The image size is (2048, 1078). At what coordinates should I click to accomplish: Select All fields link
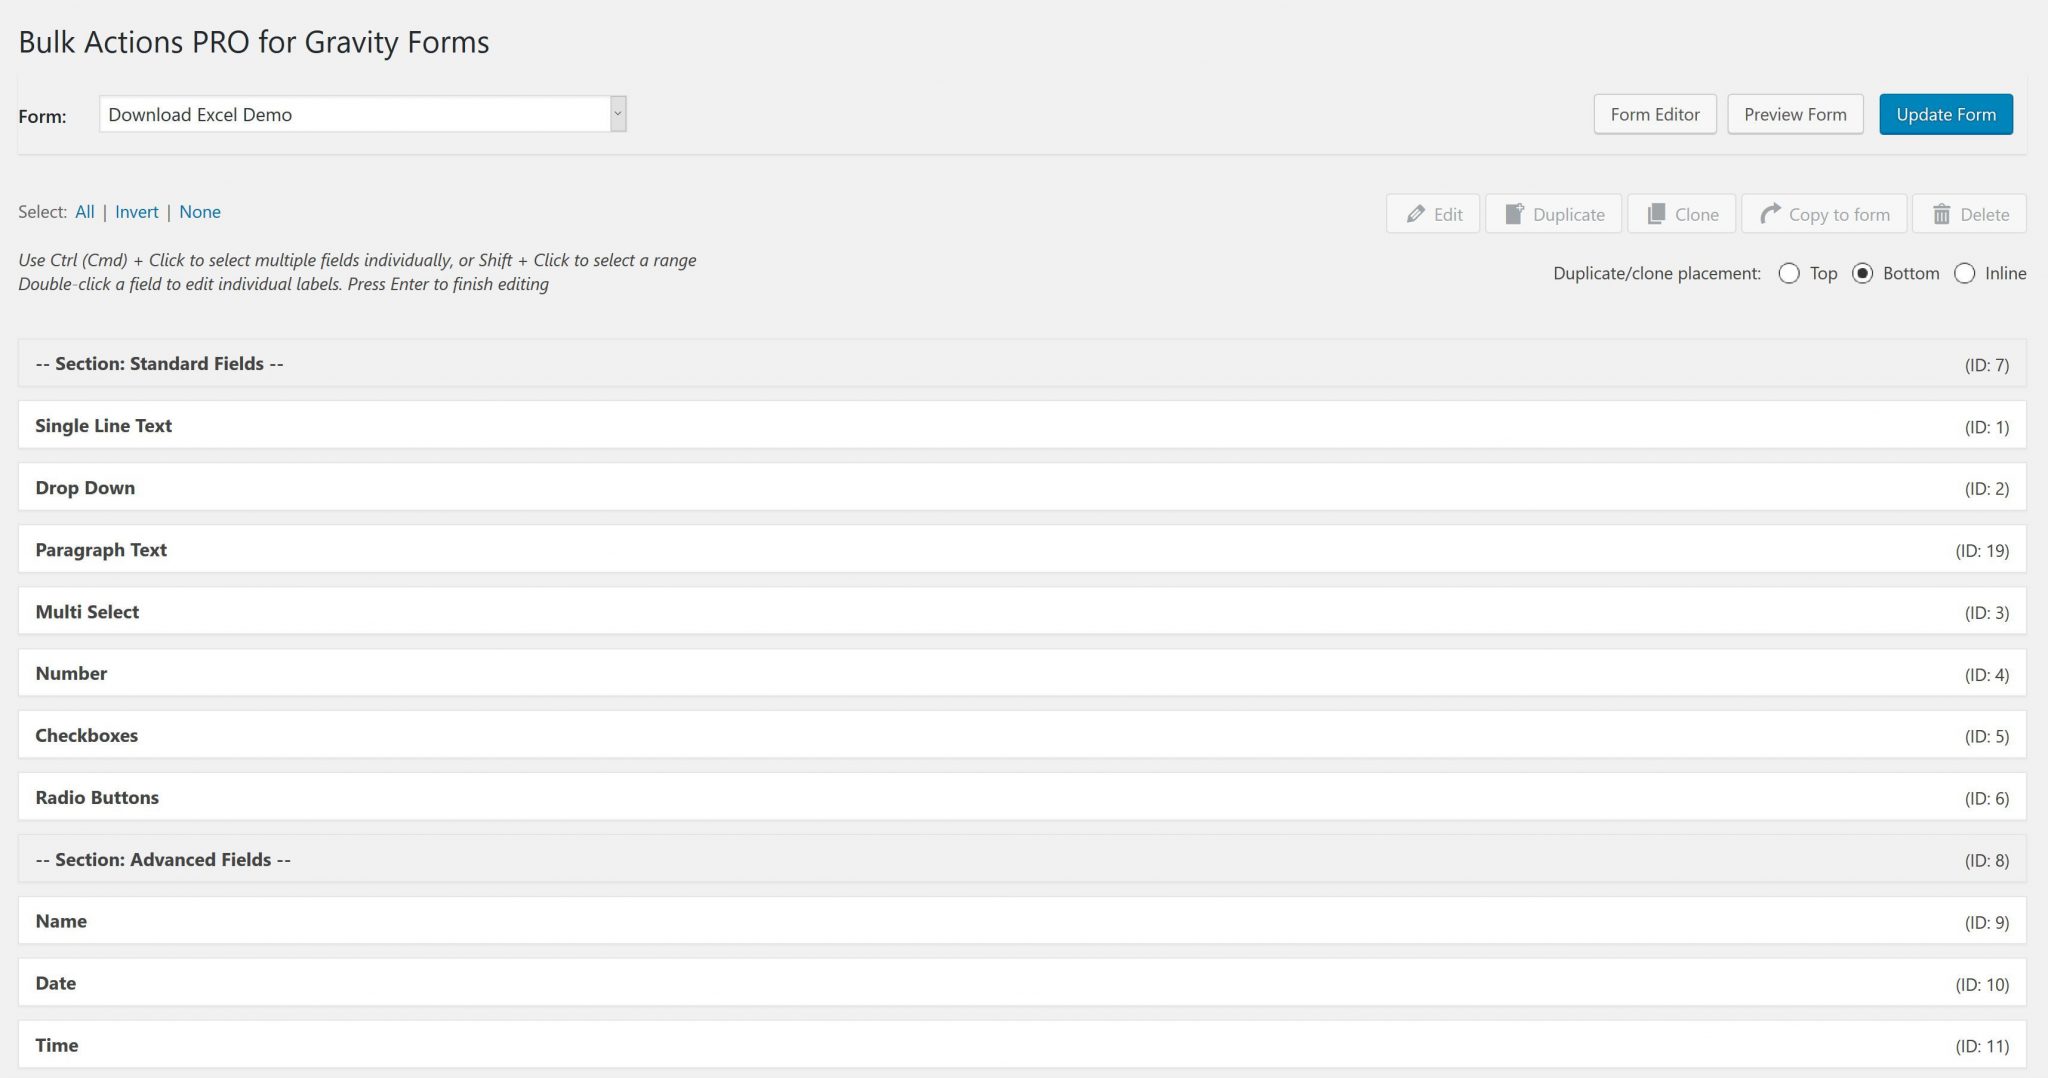click(x=85, y=212)
